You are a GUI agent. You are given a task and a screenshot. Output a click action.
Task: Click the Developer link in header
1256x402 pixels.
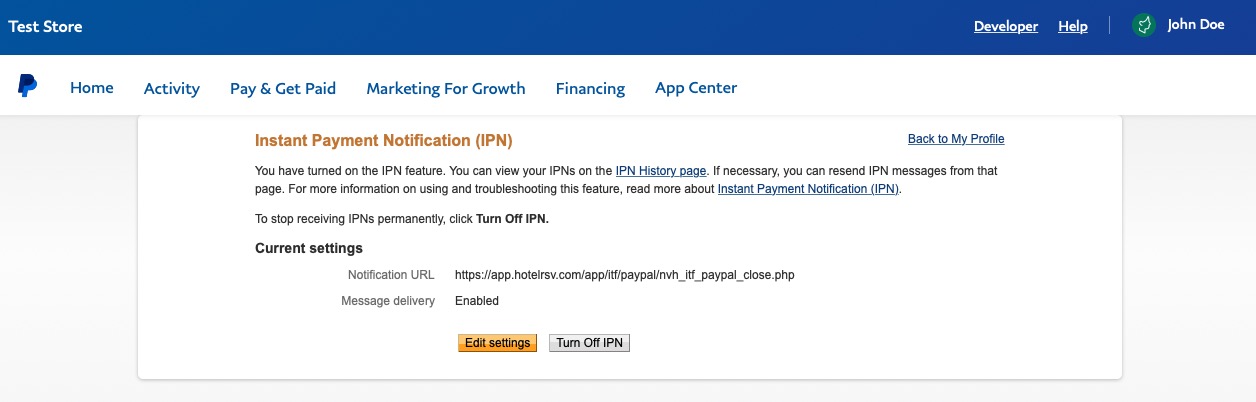(1006, 27)
